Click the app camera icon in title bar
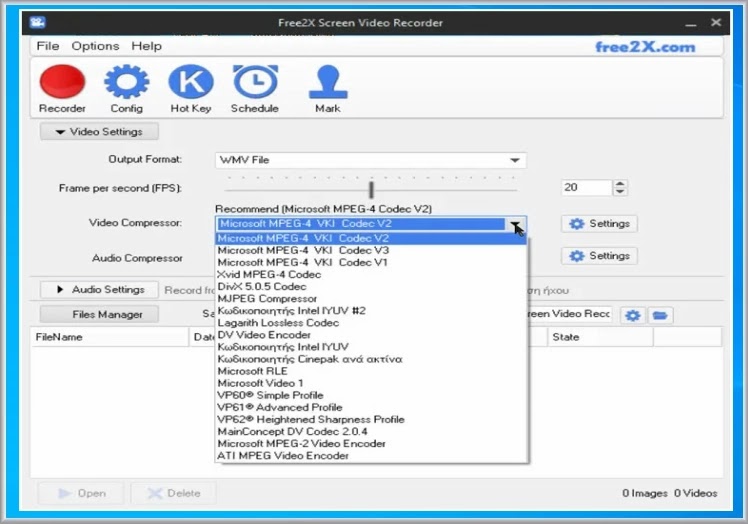The width and height of the screenshot is (748, 524). [37, 22]
